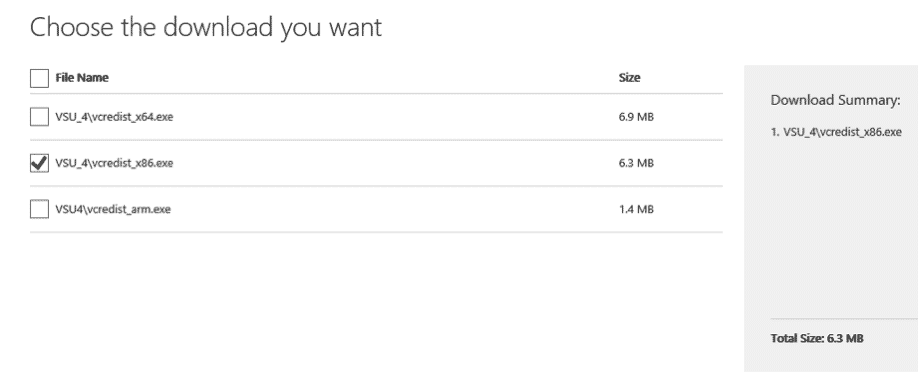This screenshot has height=376, width=918.
Task: Click the 6.3 MB size in x86 row
Action: point(636,163)
